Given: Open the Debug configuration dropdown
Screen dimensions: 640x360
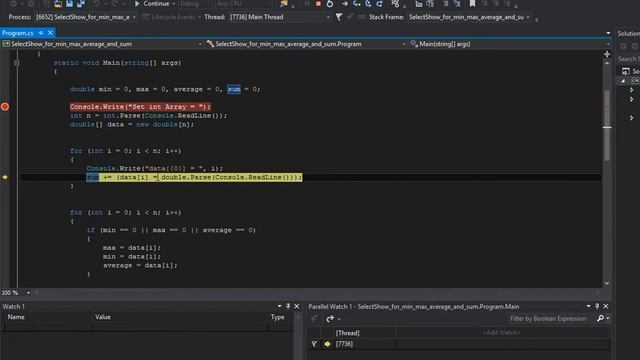Looking at the screenshot, I should pyautogui.click(x=195, y=4).
